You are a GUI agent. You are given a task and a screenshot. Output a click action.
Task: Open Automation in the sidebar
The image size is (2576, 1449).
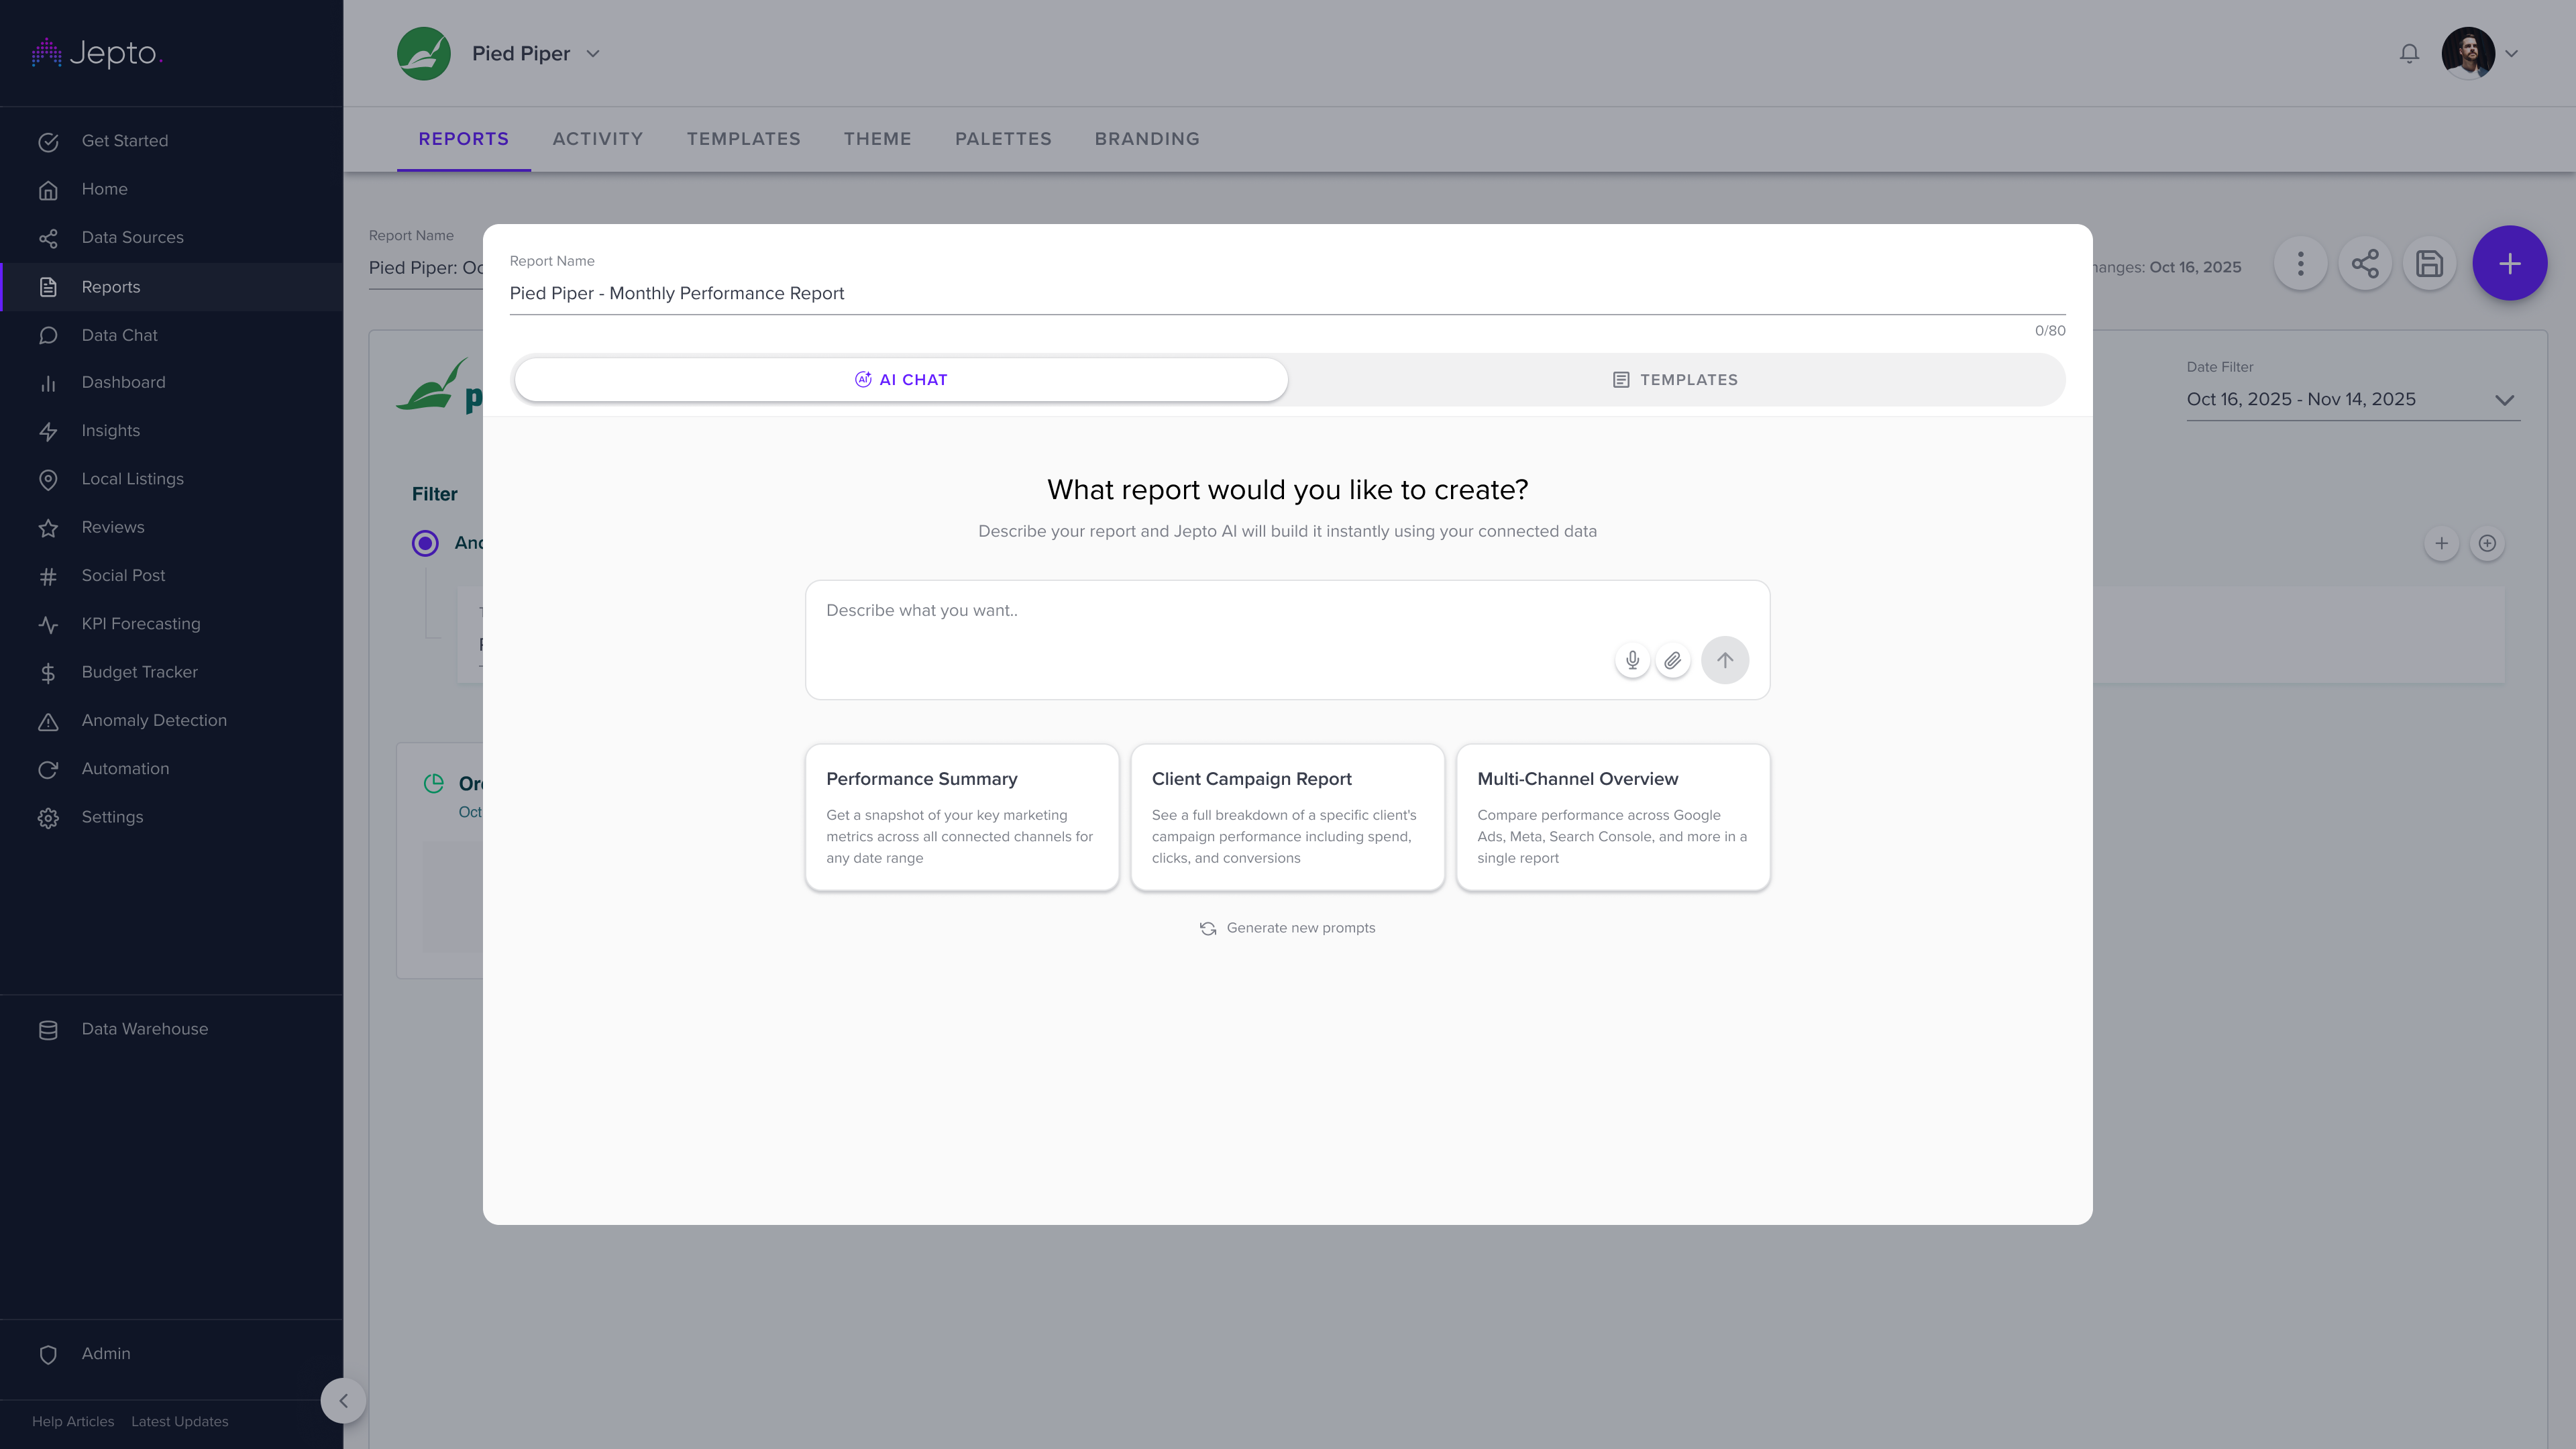pos(171,769)
